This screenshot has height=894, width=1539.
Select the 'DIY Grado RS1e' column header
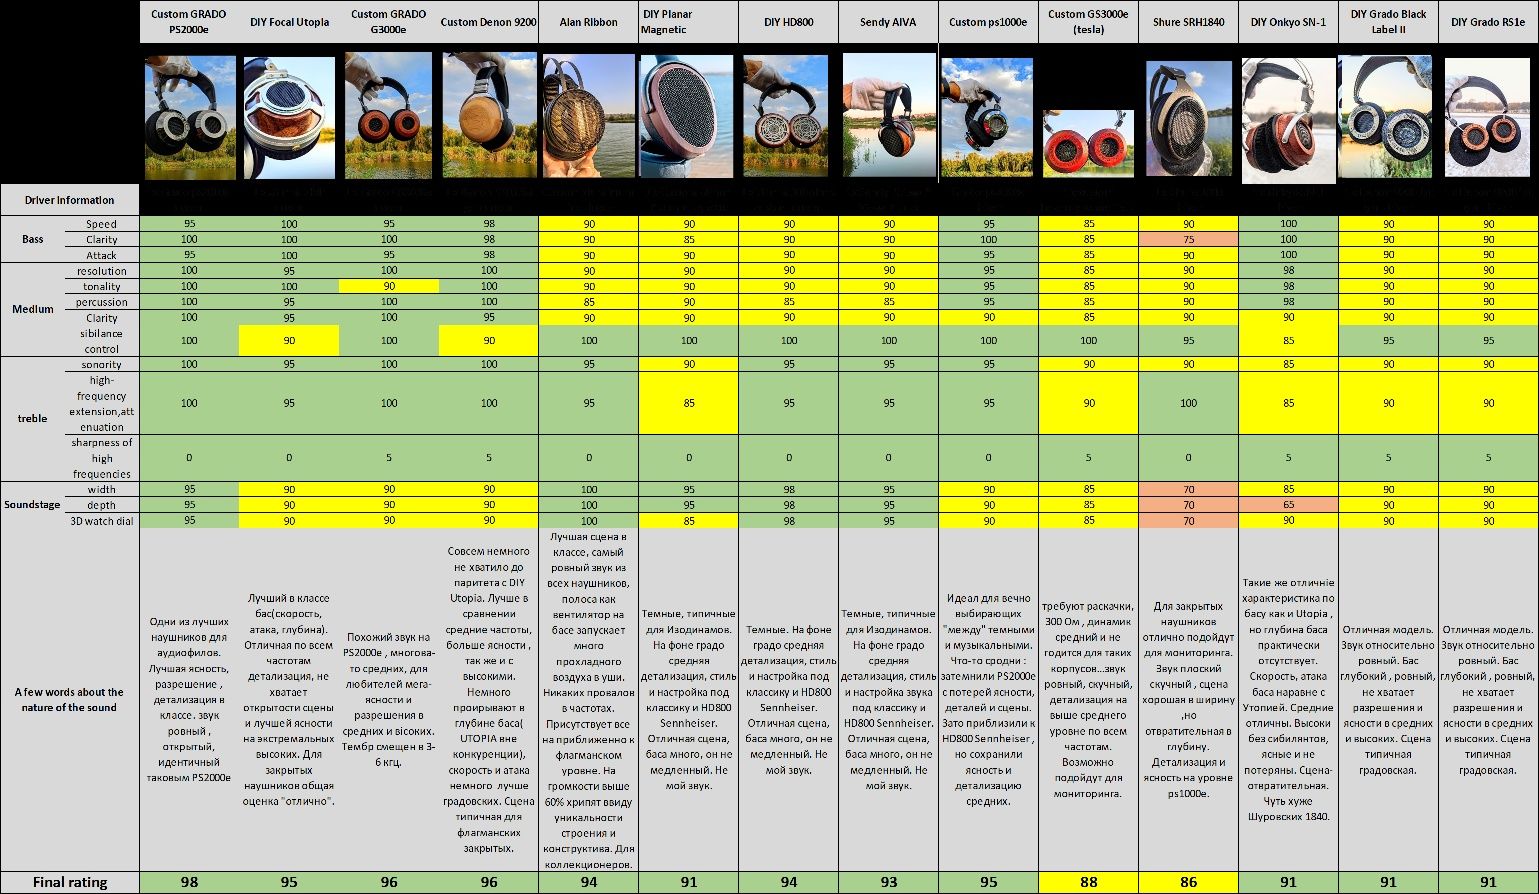pos(1488,22)
